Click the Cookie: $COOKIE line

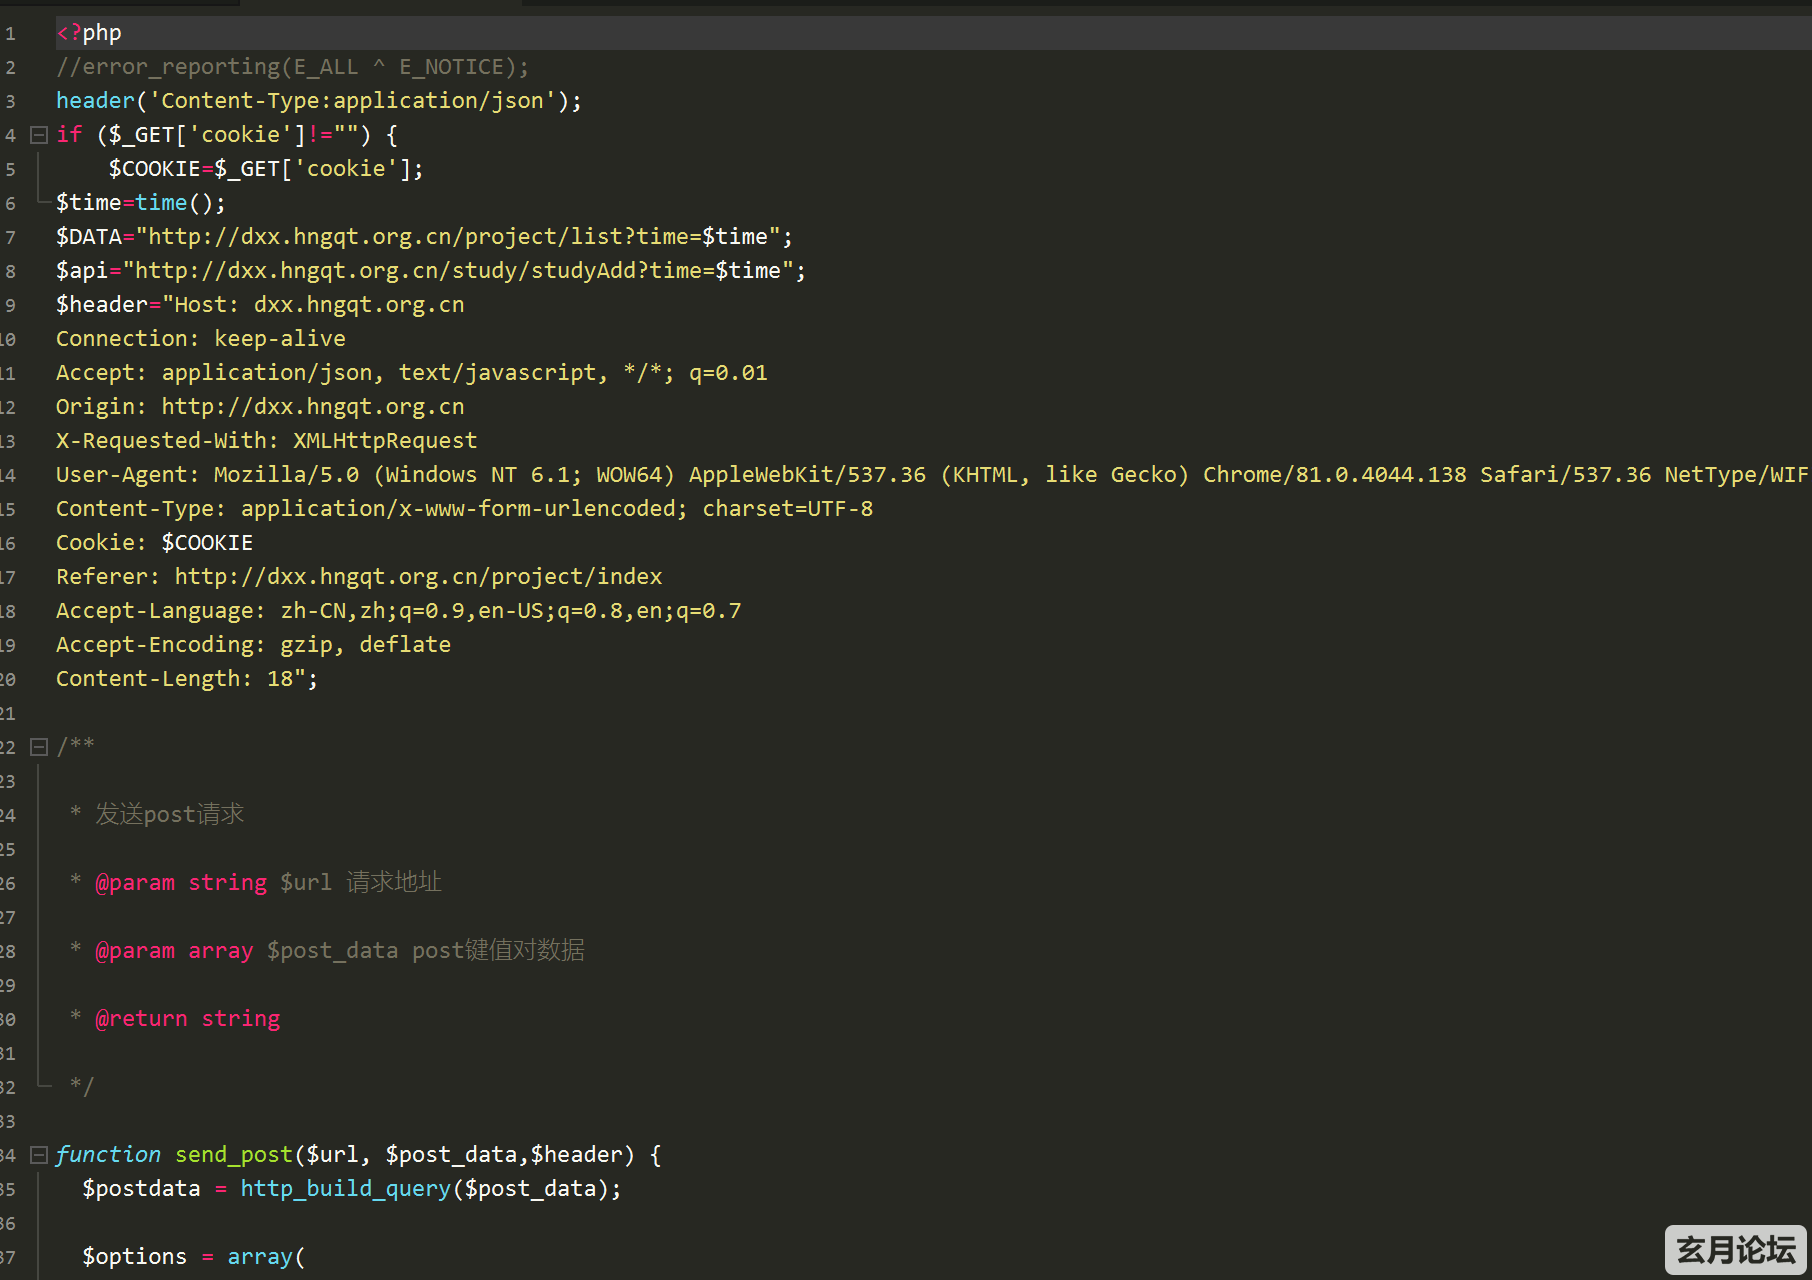point(155,543)
